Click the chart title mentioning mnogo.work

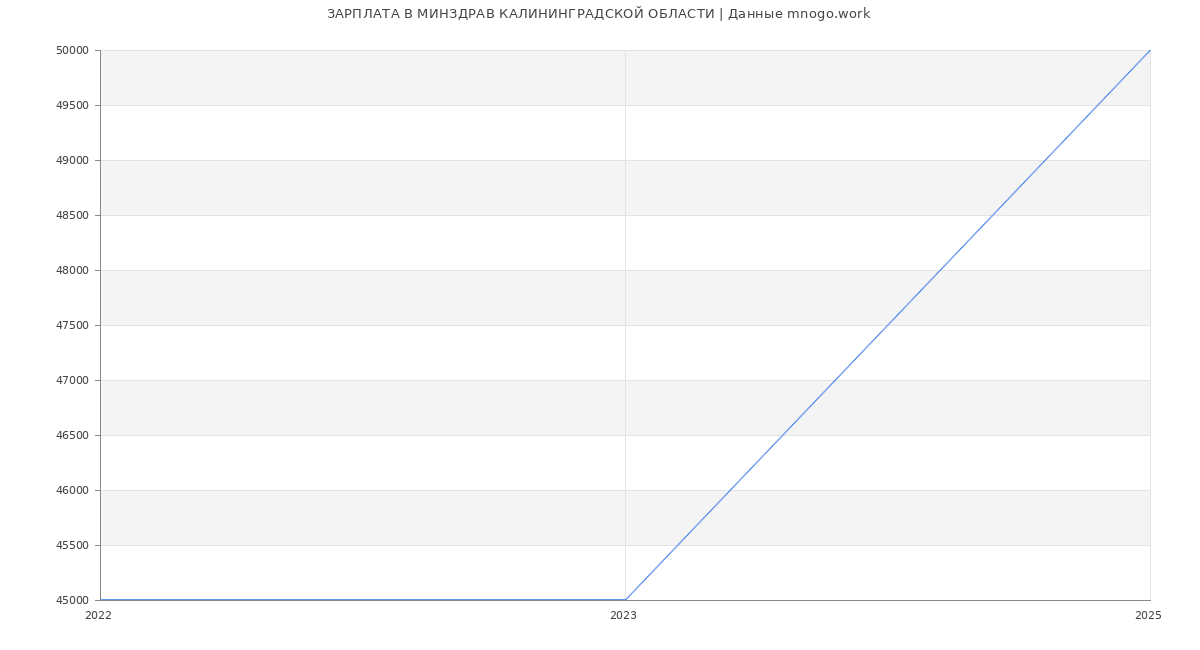coord(598,14)
